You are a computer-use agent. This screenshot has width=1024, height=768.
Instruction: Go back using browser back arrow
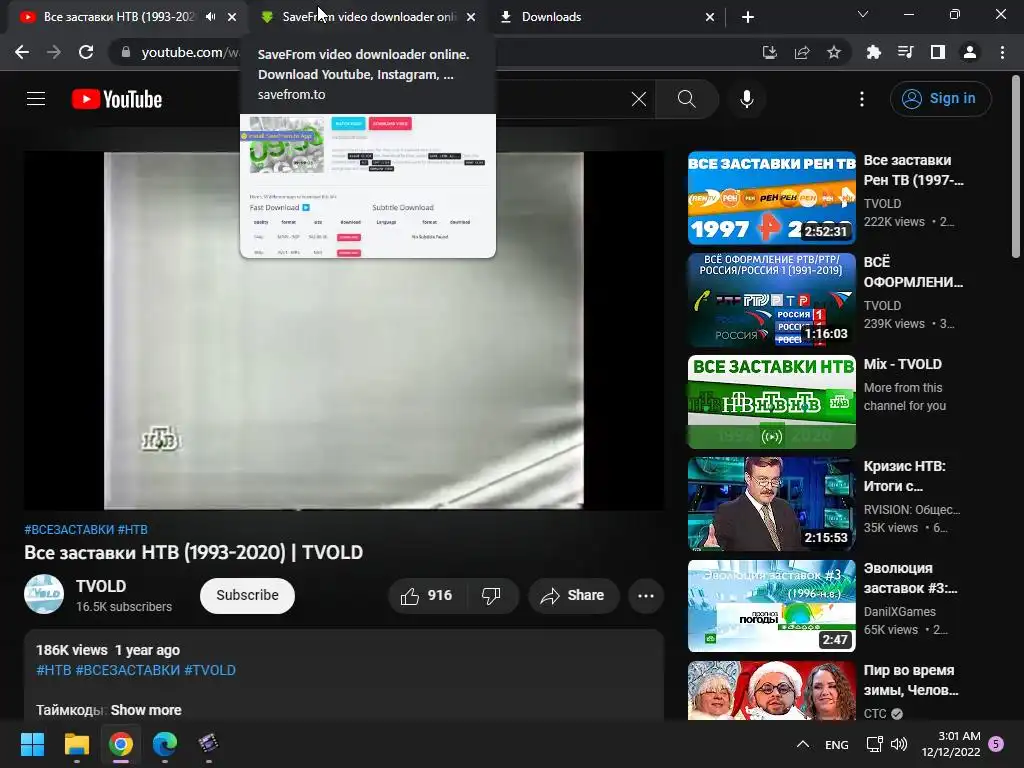(x=22, y=52)
